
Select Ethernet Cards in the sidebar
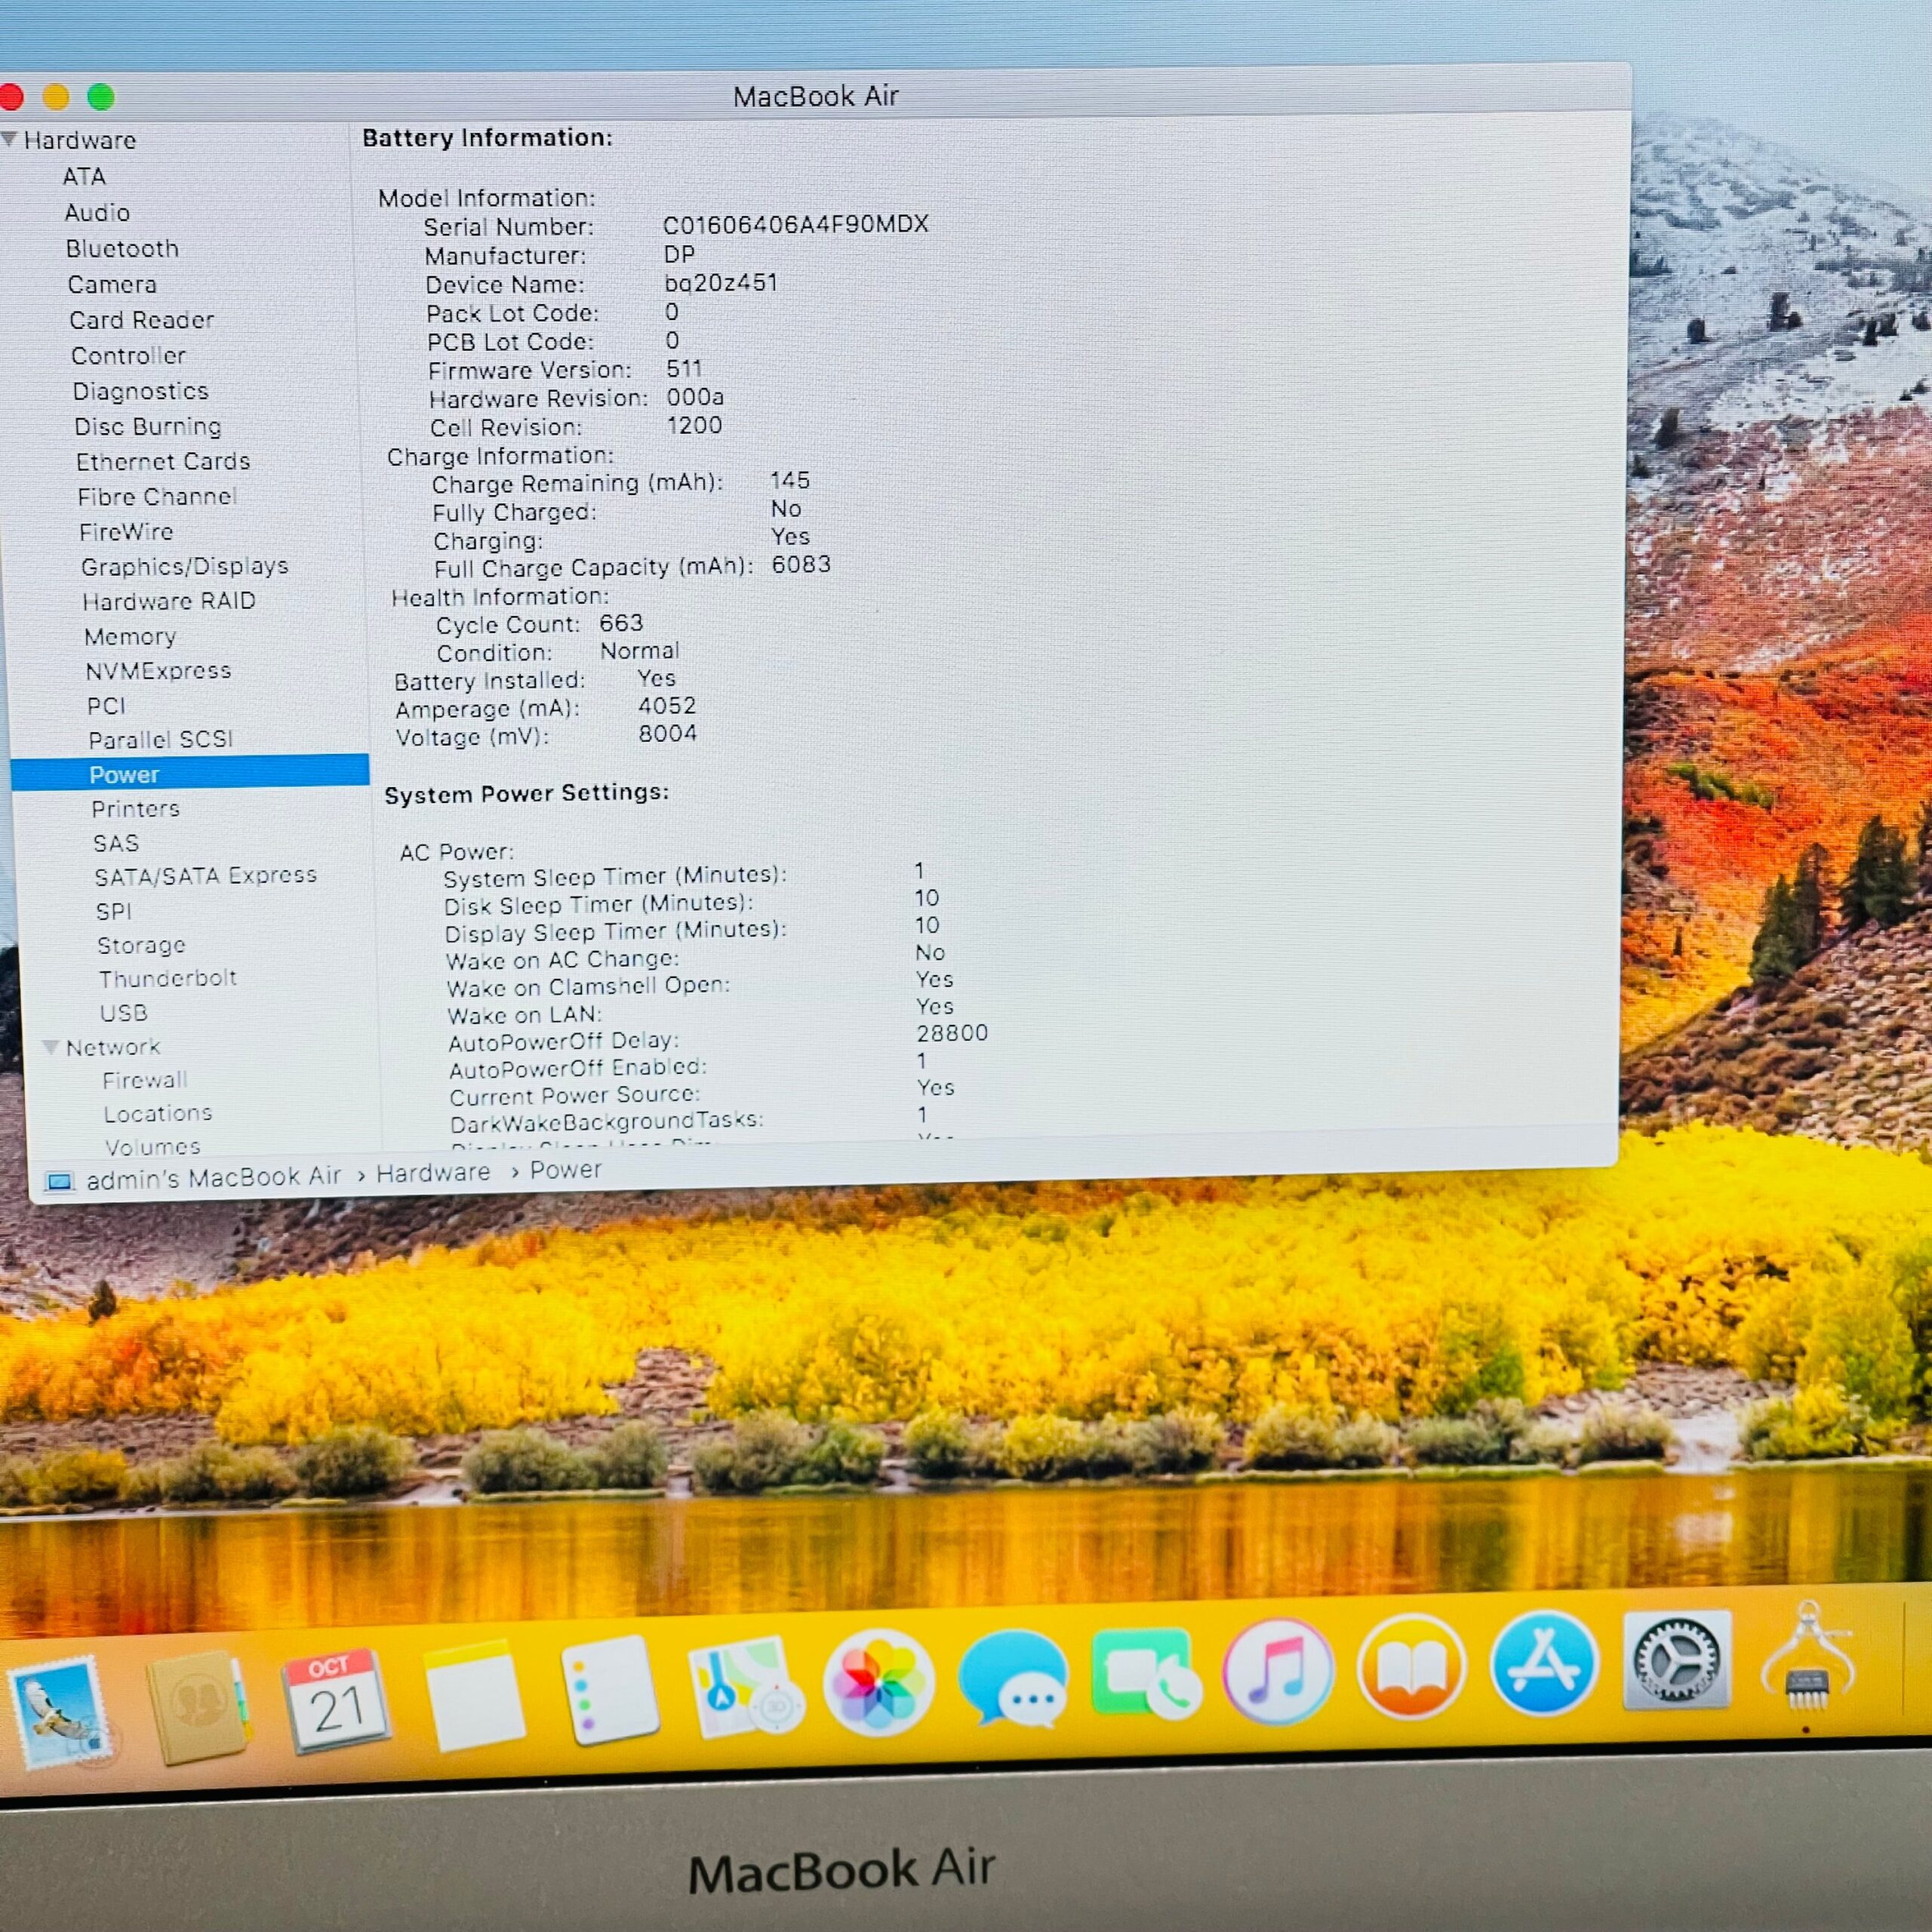coord(163,462)
